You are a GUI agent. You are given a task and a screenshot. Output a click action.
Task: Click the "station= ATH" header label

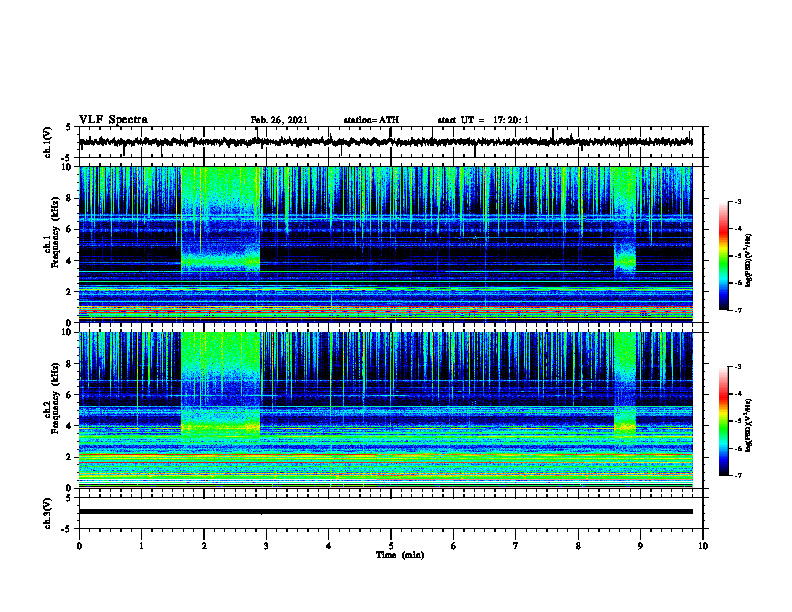(371, 120)
